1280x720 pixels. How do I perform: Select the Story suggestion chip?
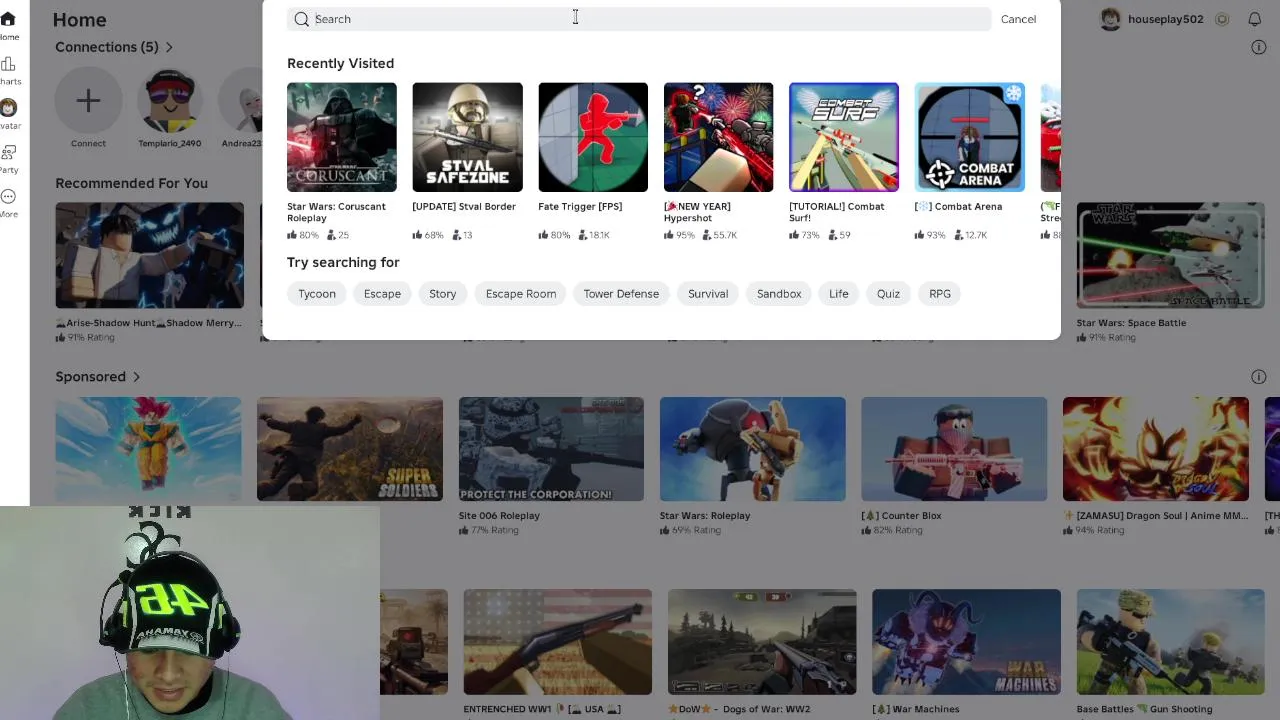[442, 294]
